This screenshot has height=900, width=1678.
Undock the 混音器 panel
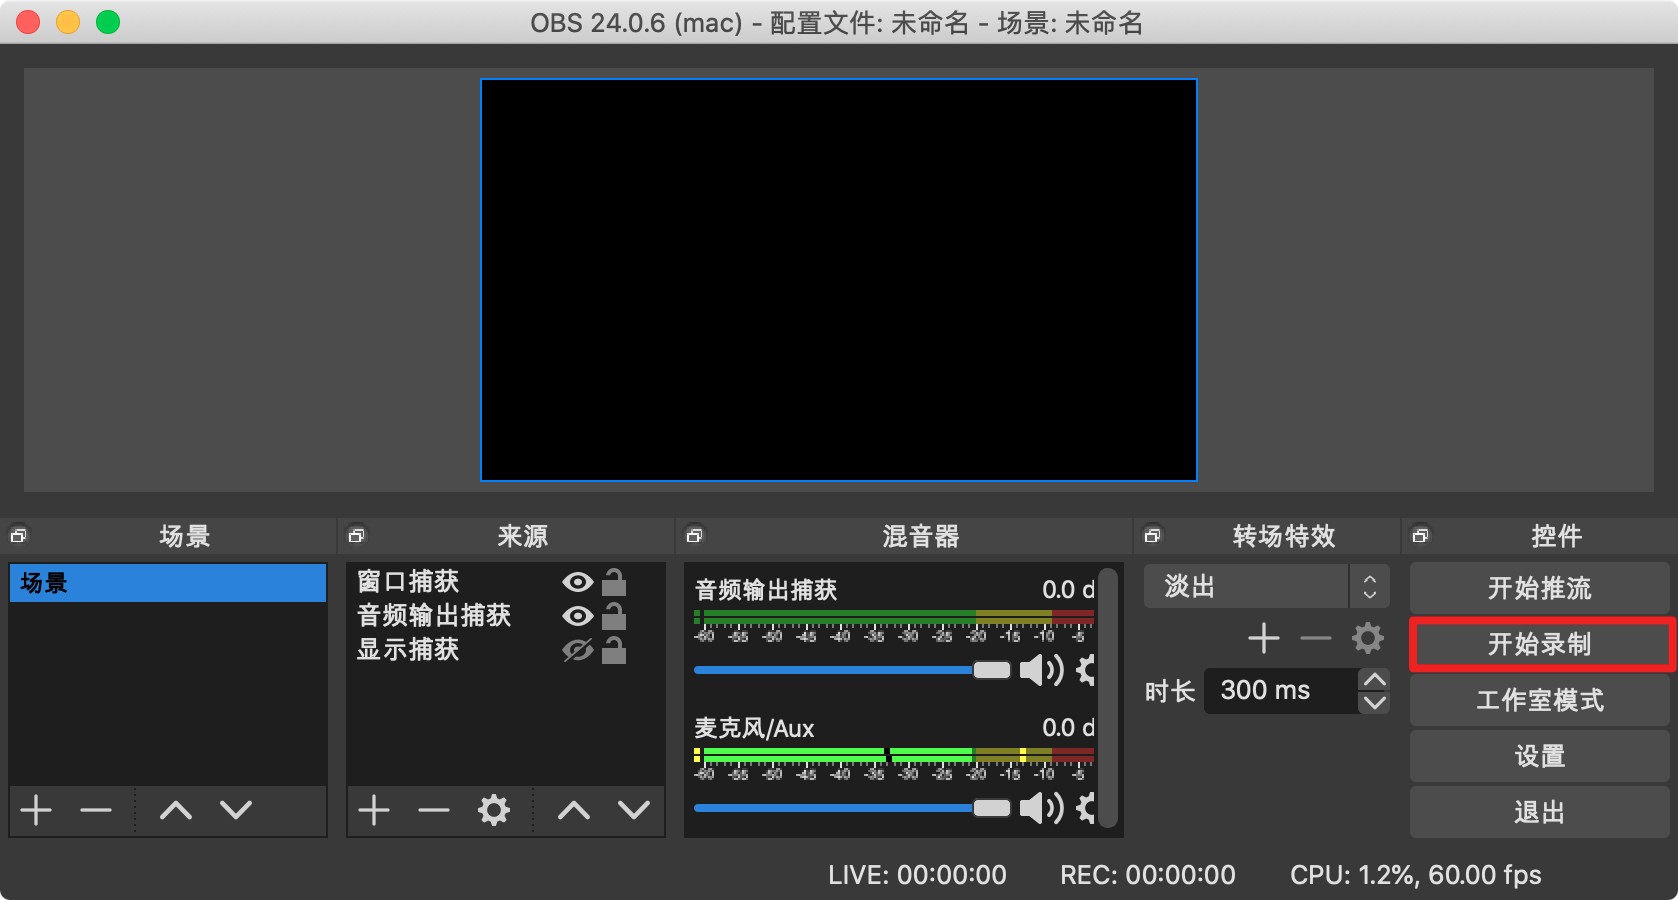[695, 536]
